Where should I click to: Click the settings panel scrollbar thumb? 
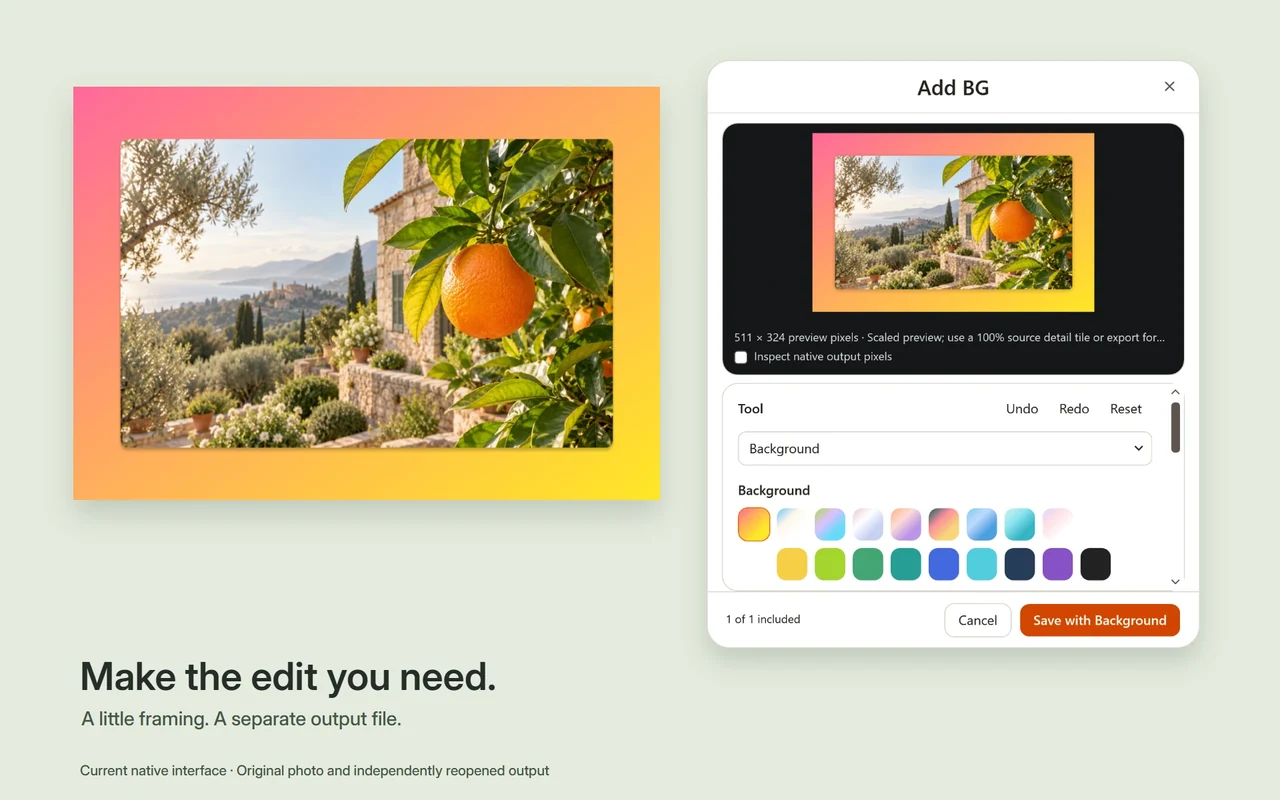tap(1176, 427)
